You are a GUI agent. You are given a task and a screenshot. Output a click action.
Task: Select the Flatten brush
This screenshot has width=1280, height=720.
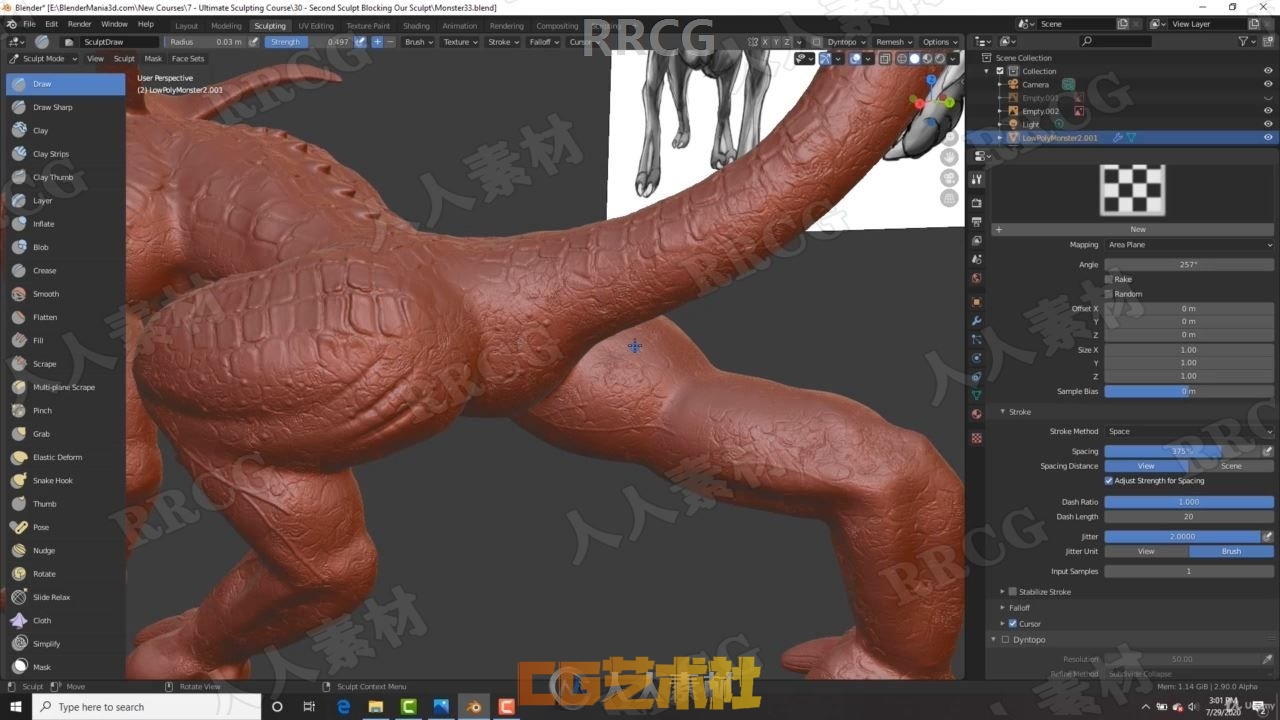pyautogui.click(x=65, y=317)
